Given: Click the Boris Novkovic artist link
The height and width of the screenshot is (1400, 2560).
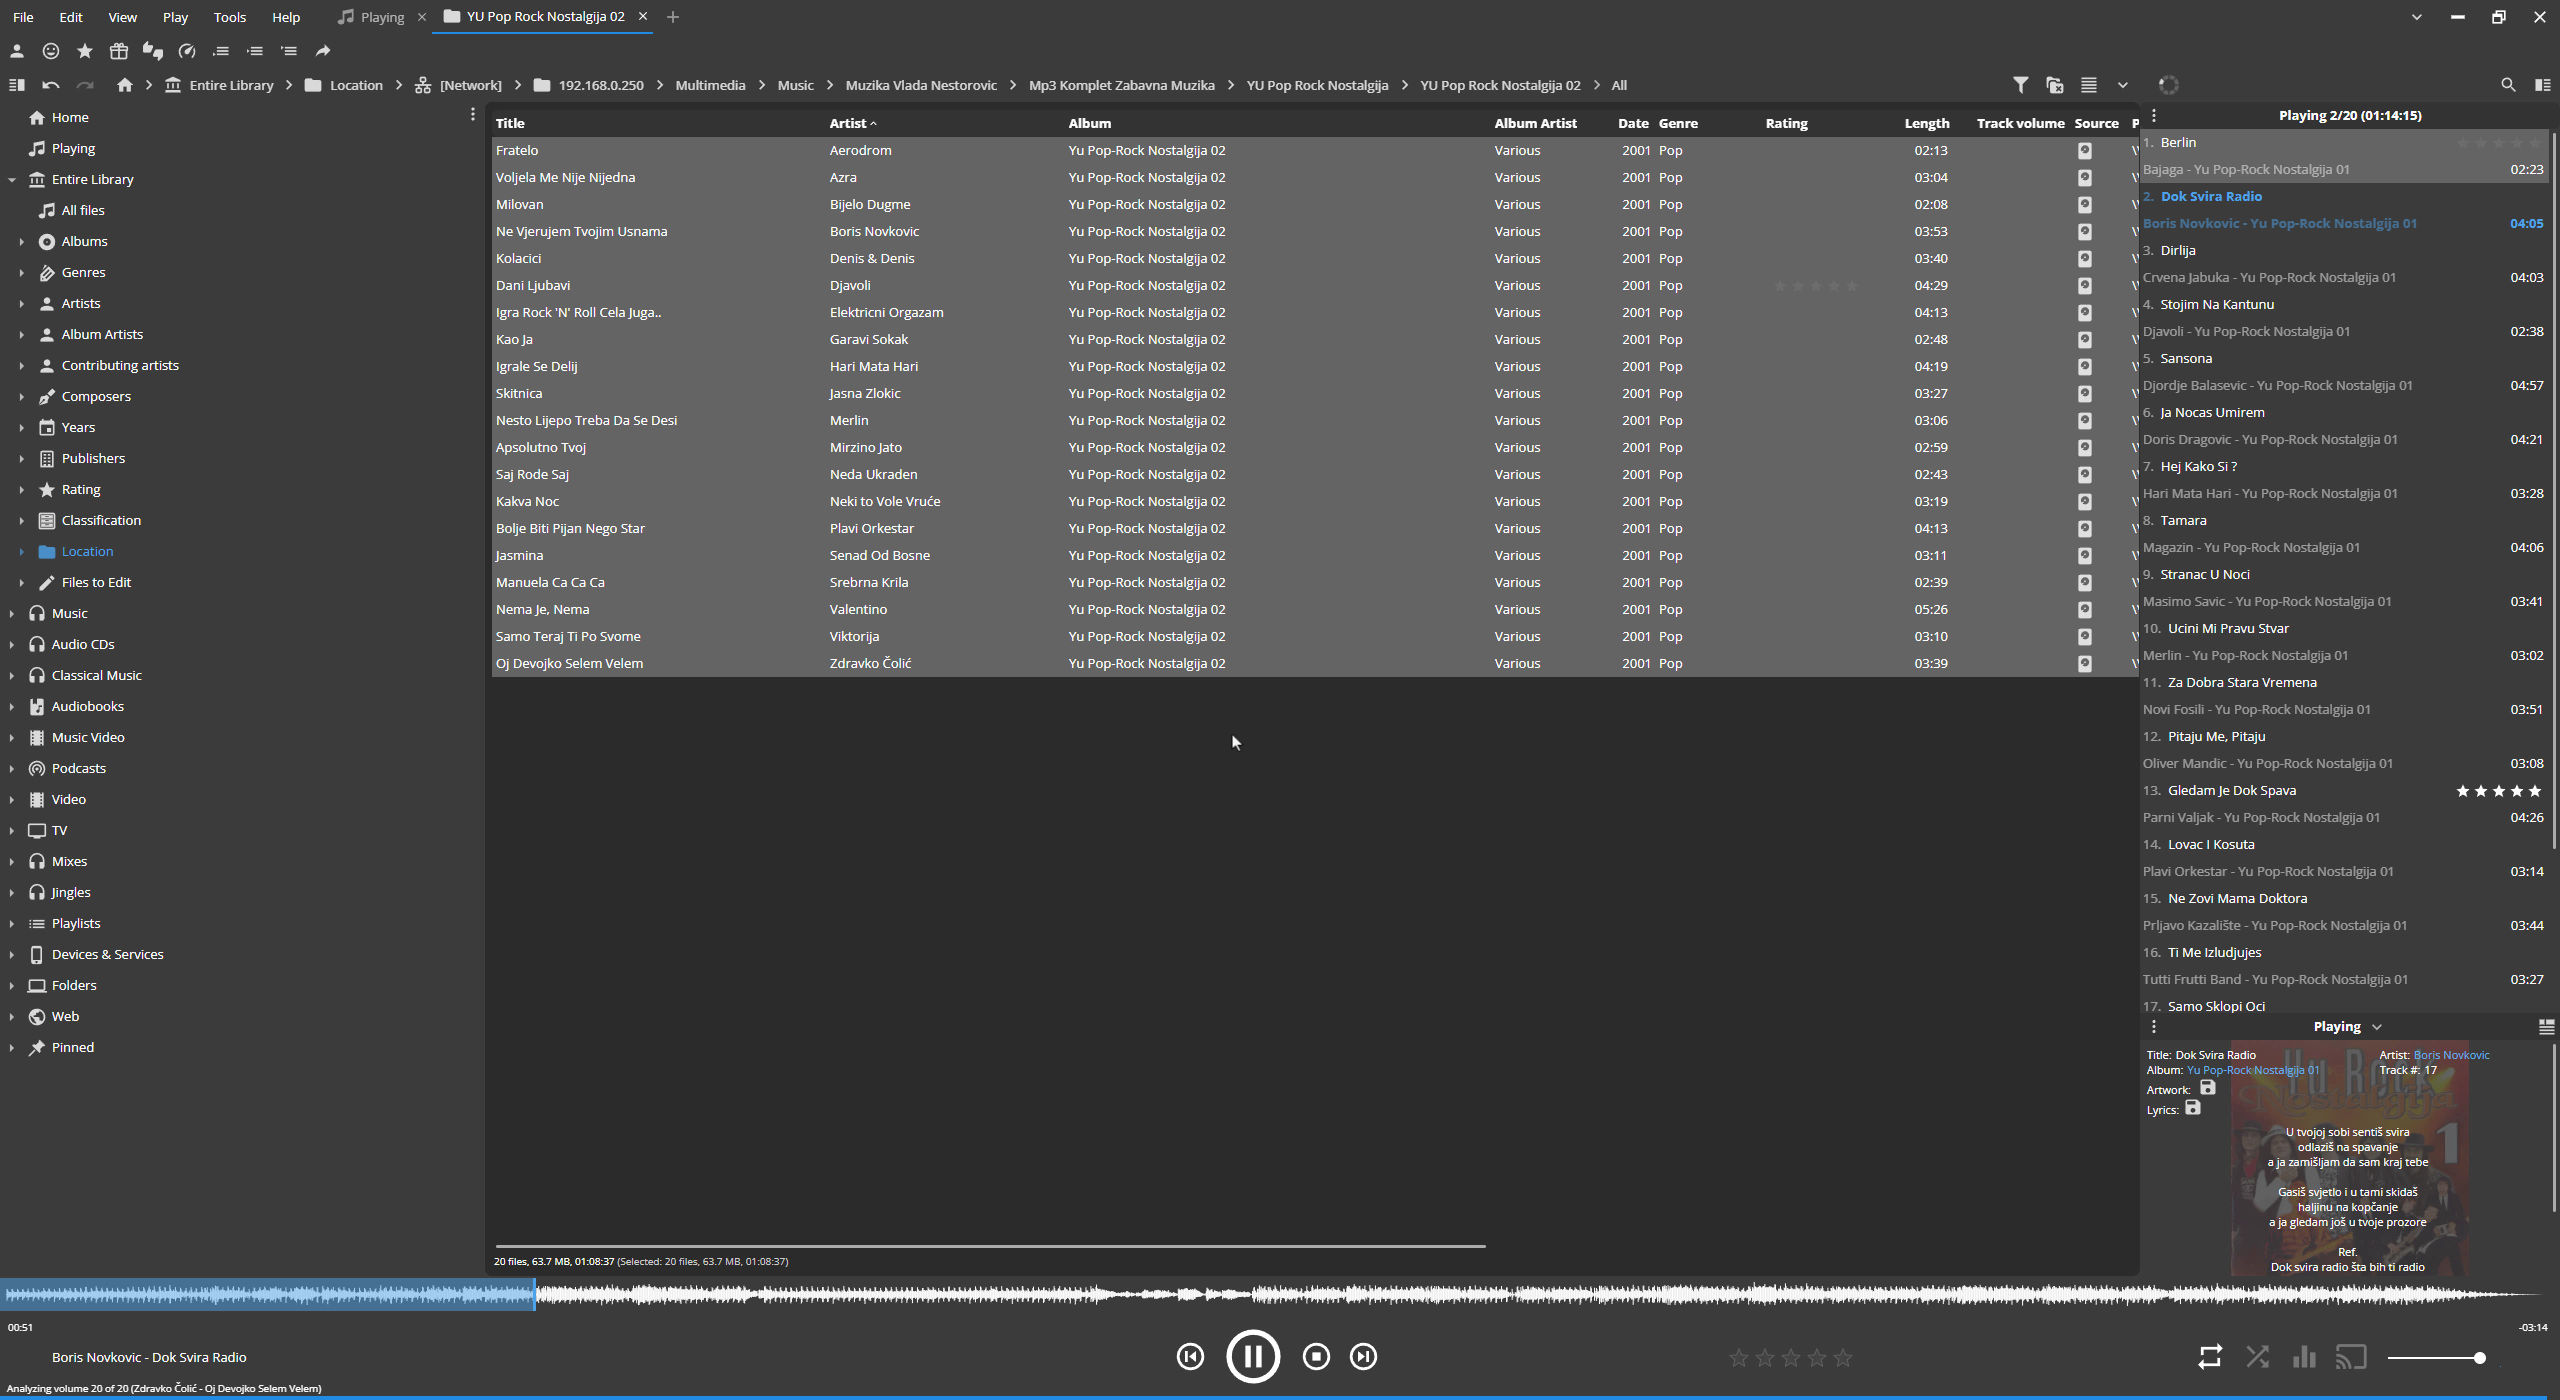Looking at the screenshot, I should [x=2451, y=1055].
